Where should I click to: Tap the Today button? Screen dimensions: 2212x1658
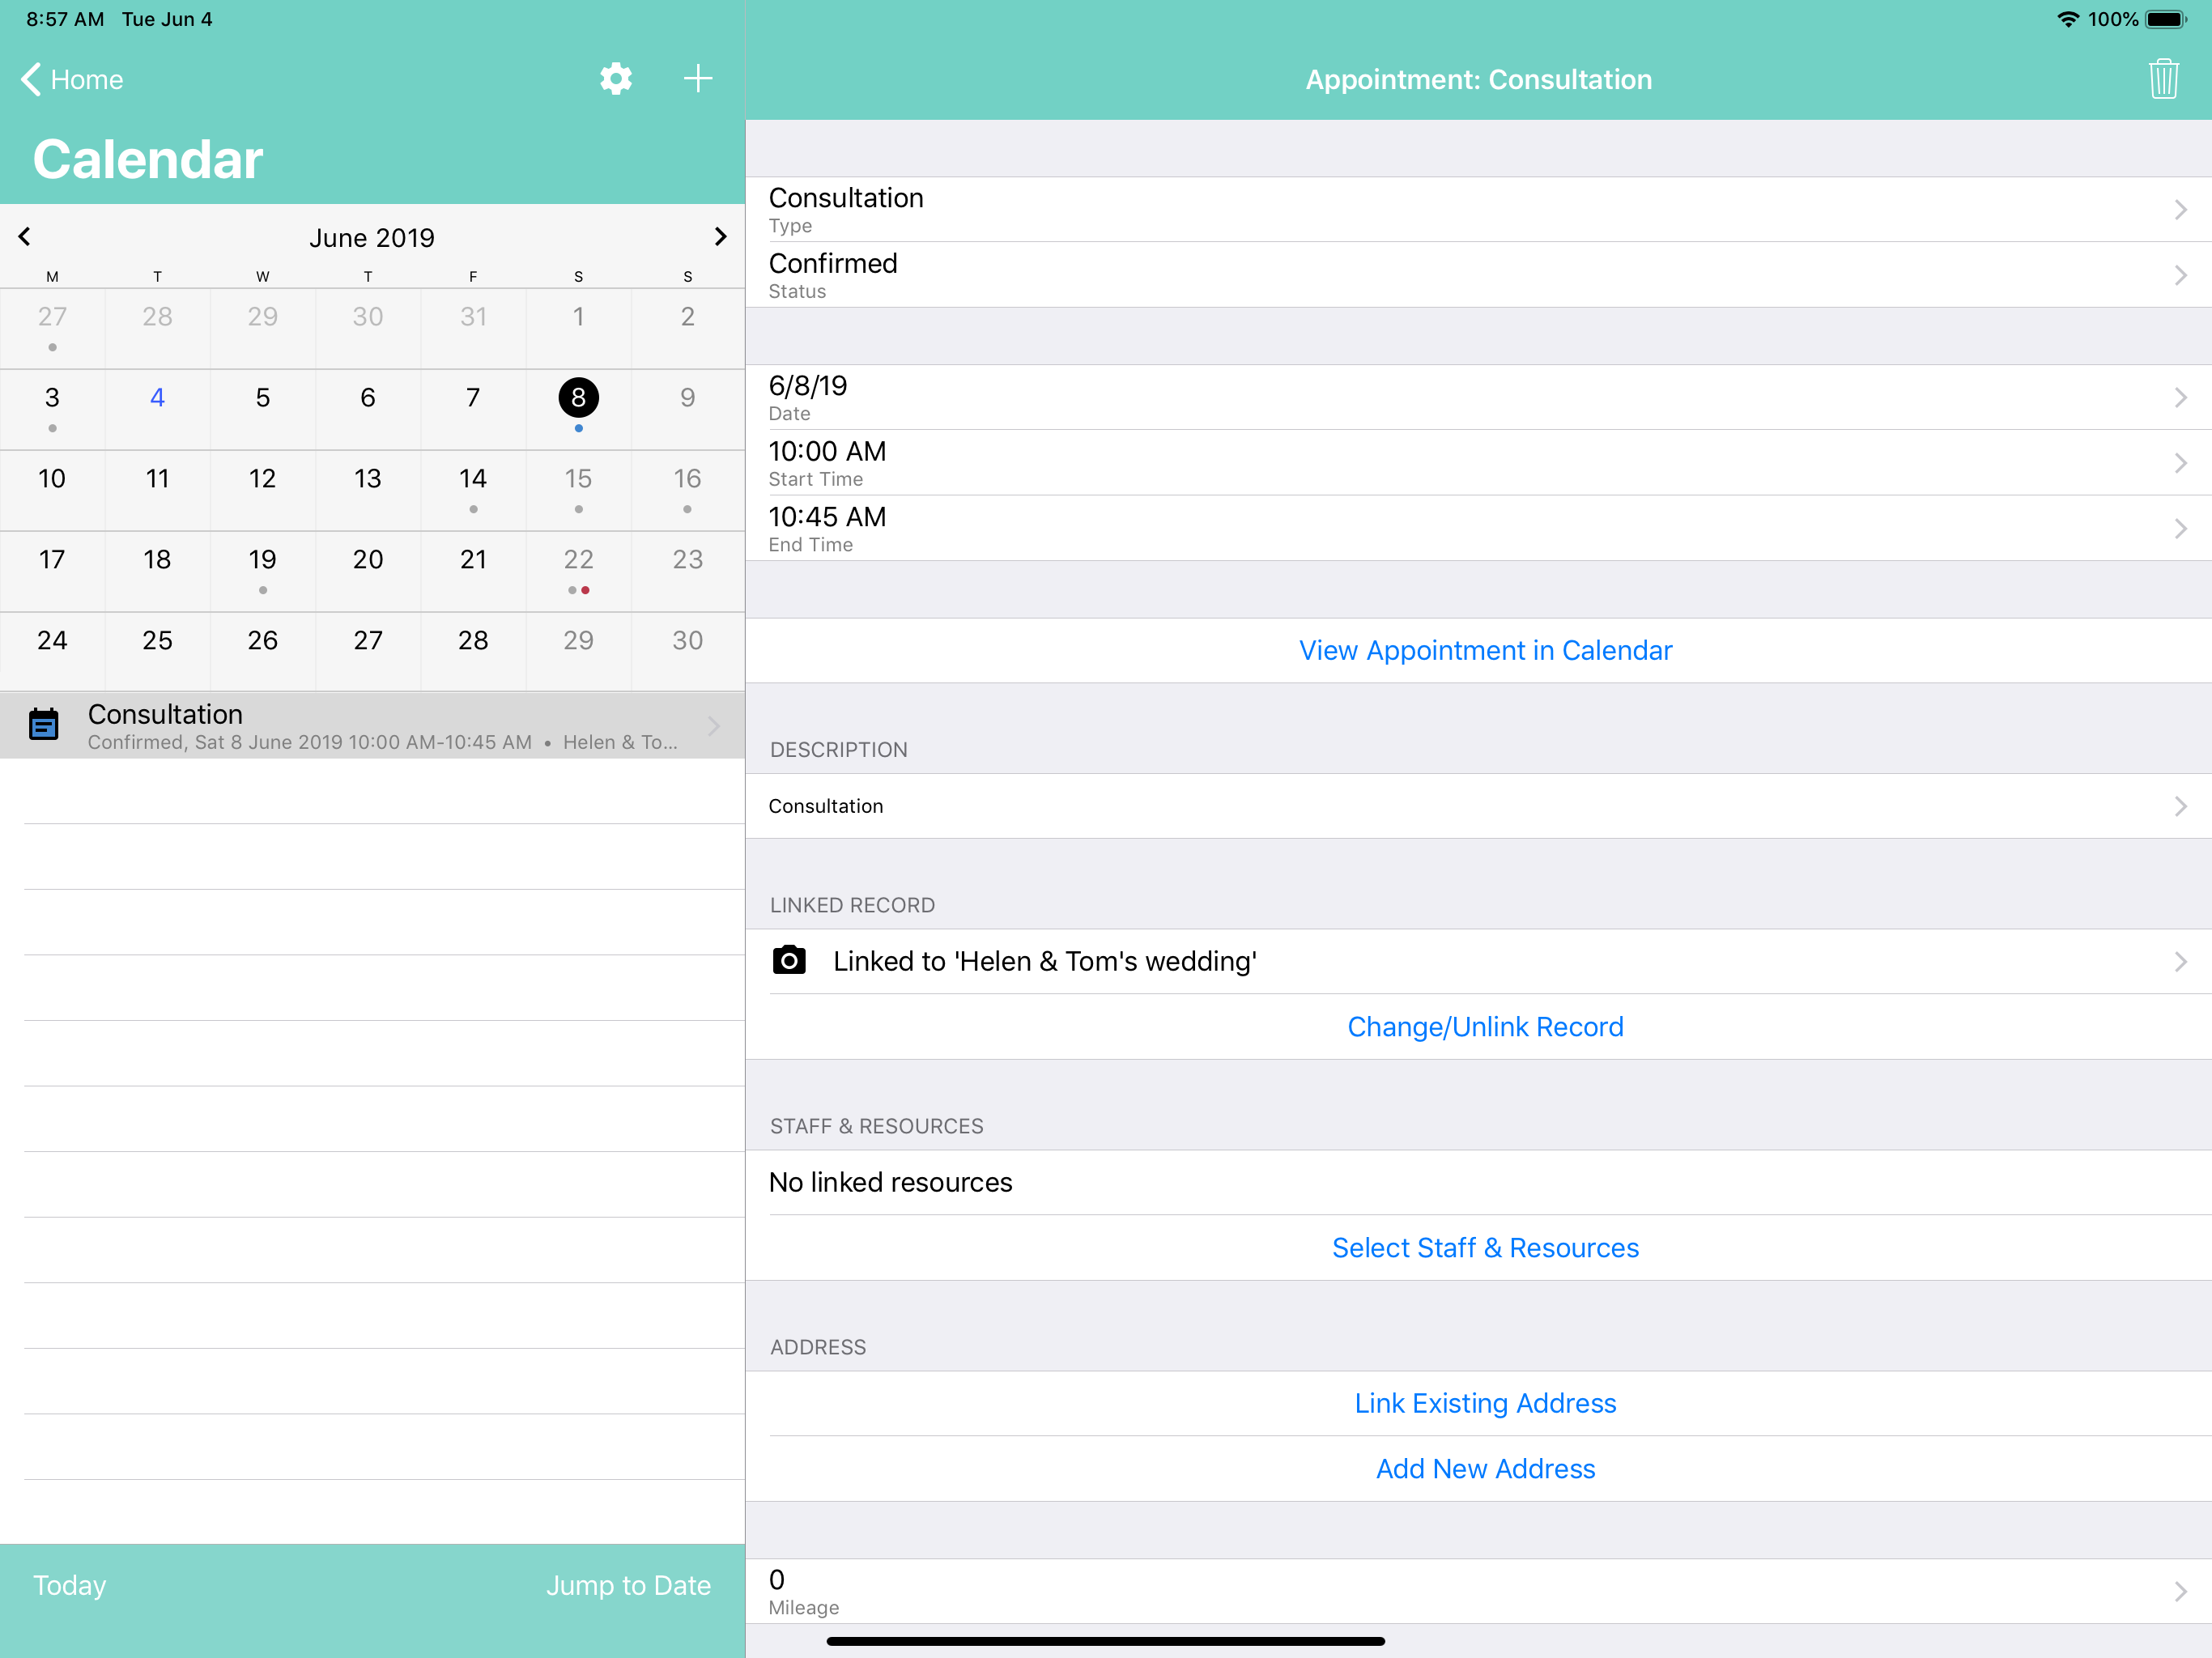point(70,1585)
